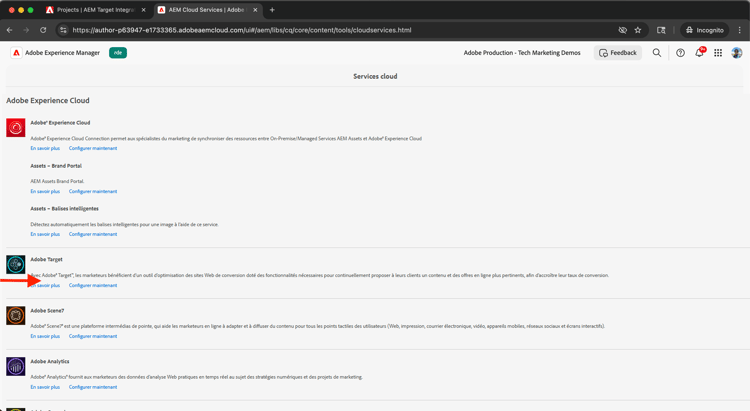Open En savoir plus under Assets Brand Portal
Image resolution: width=750 pixels, height=411 pixels.
[45, 191]
